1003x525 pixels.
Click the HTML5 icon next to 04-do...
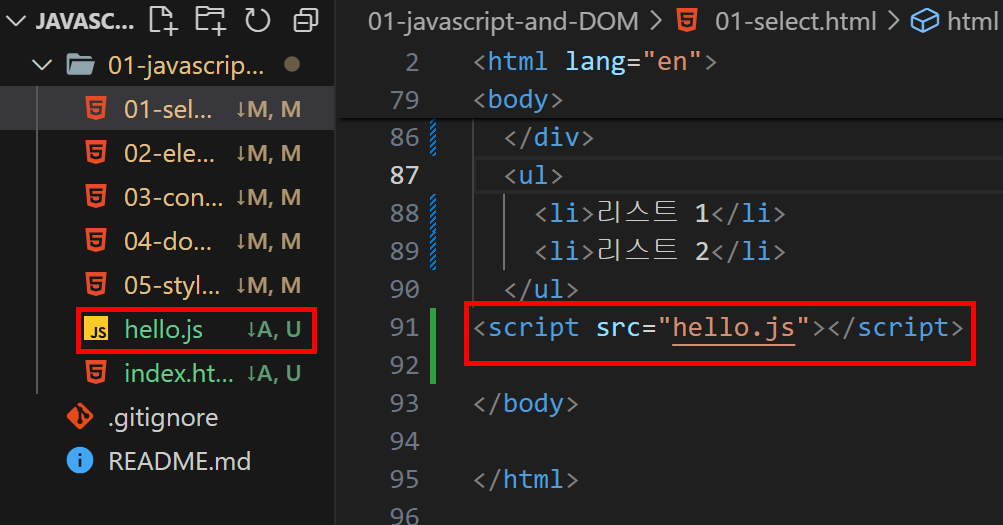coord(96,241)
